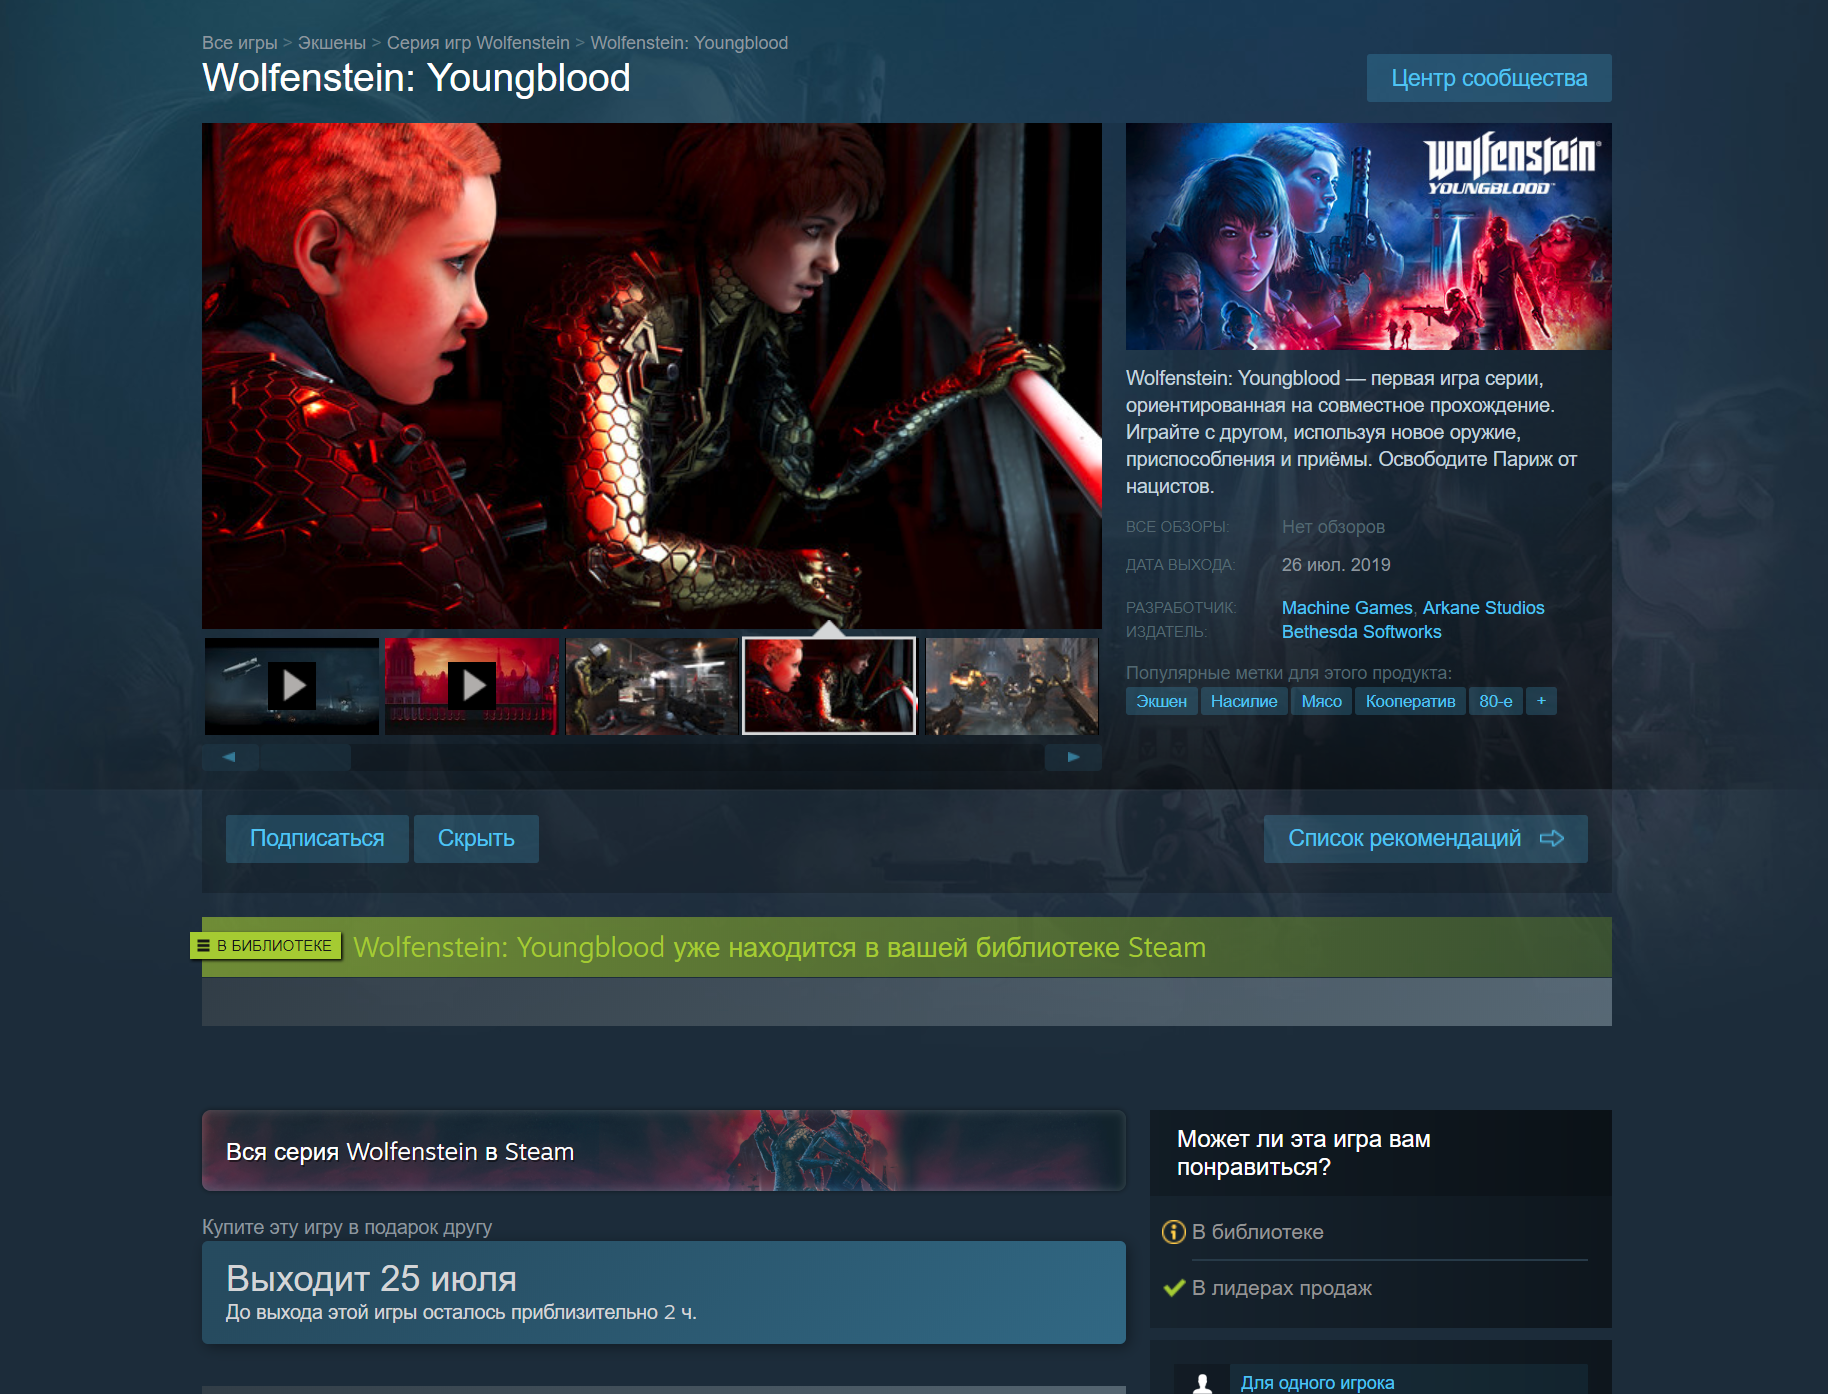Screen dimensions: 1828x1394
Task: Click the info icon next to В библиотеке
Action: [1174, 1232]
